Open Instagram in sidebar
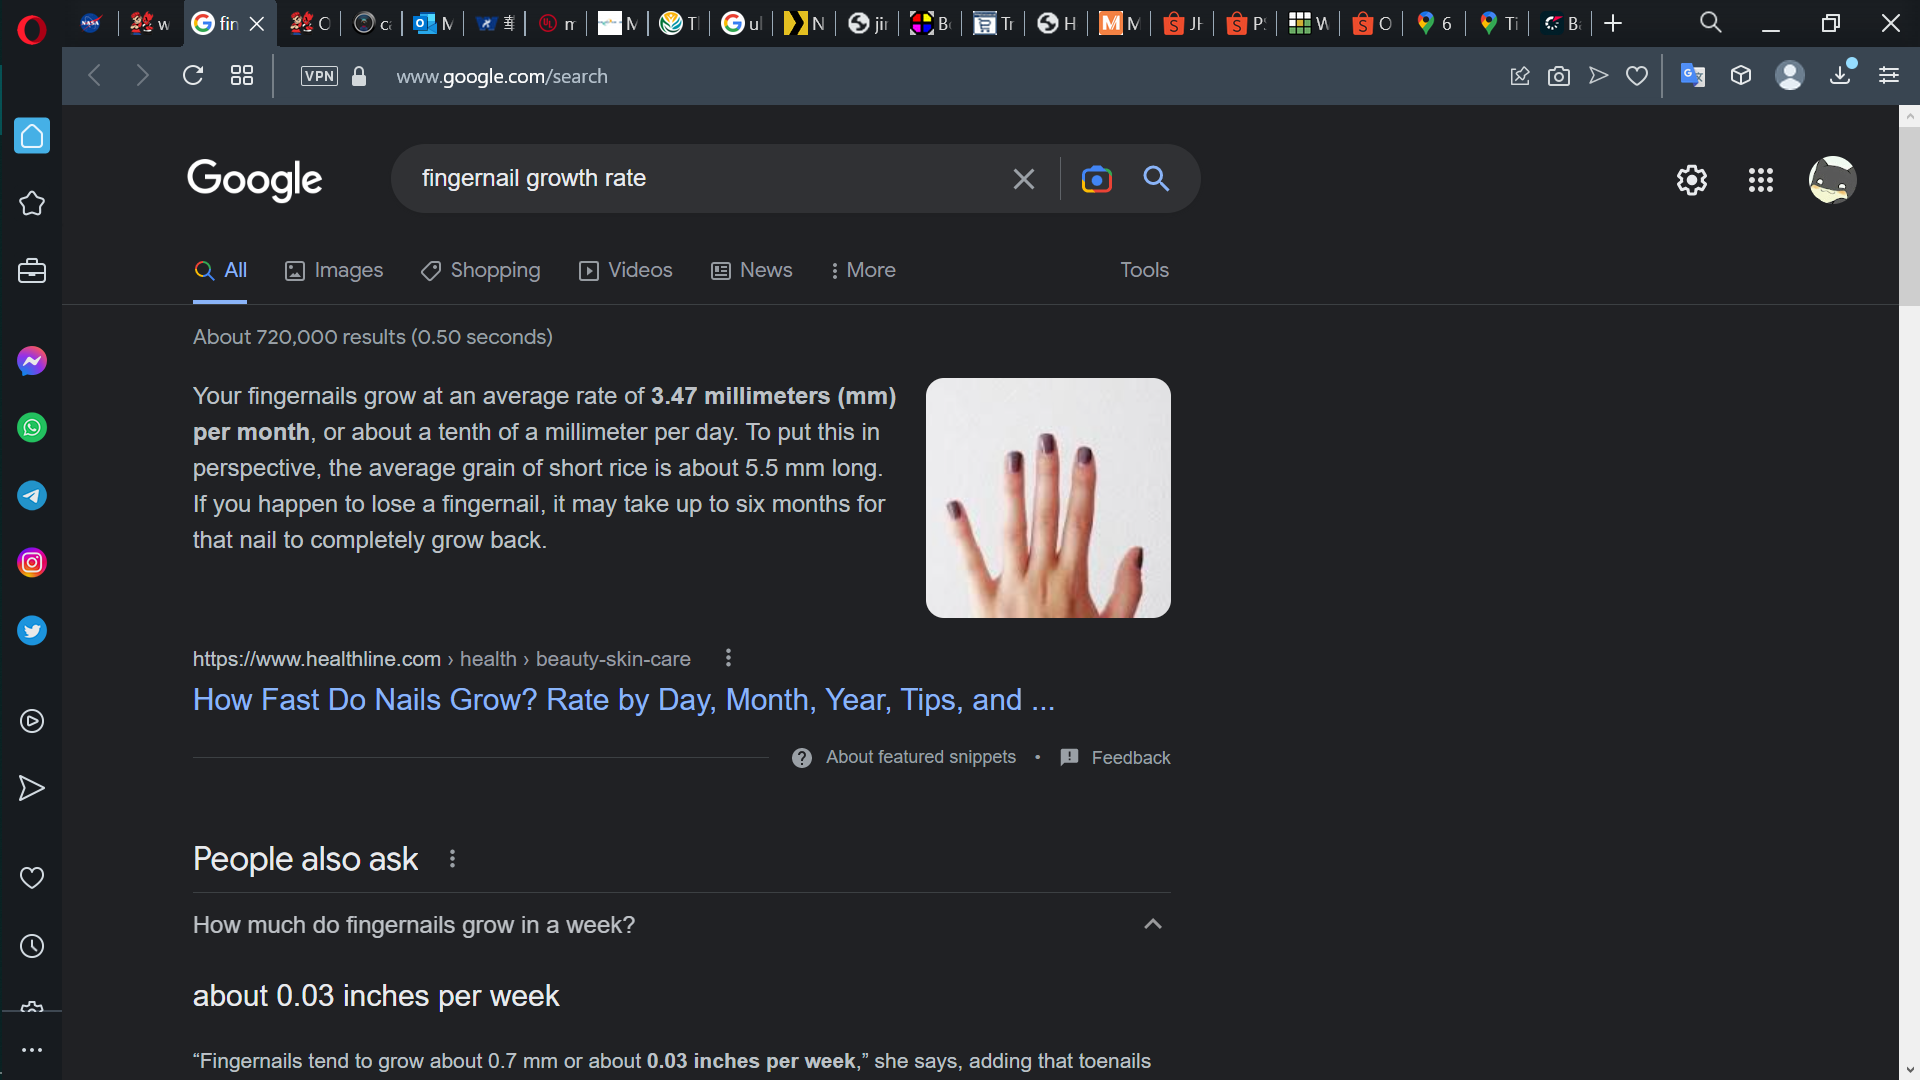 click(x=32, y=563)
